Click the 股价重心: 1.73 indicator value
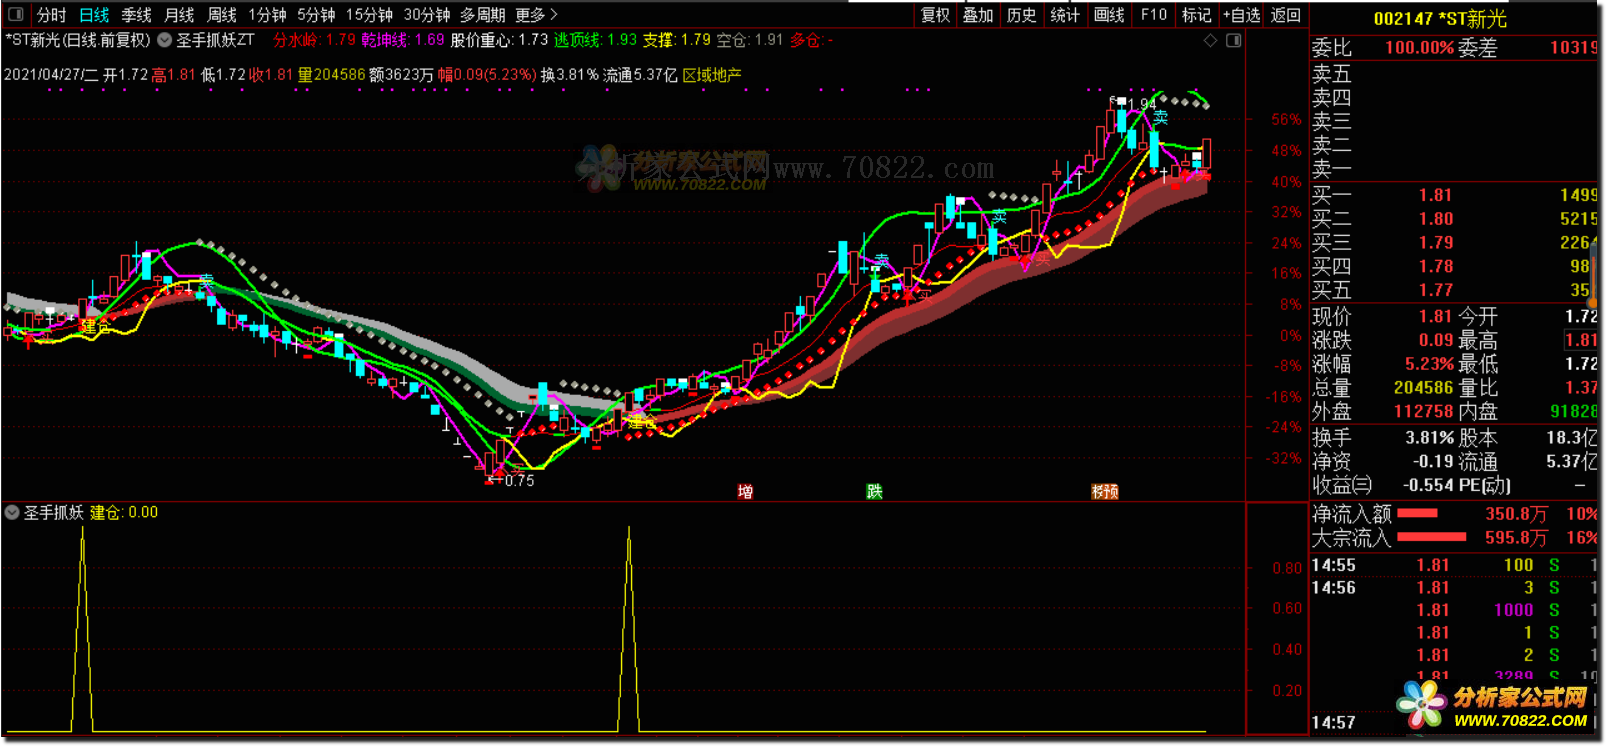The image size is (1607, 746). click(x=499, y=41)
